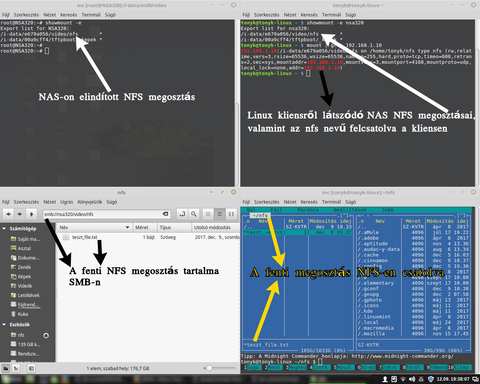The height and width of the screenshot is (384, 480).
Task: Select teszt_file.txt in the file list
Action: point(84,237)
